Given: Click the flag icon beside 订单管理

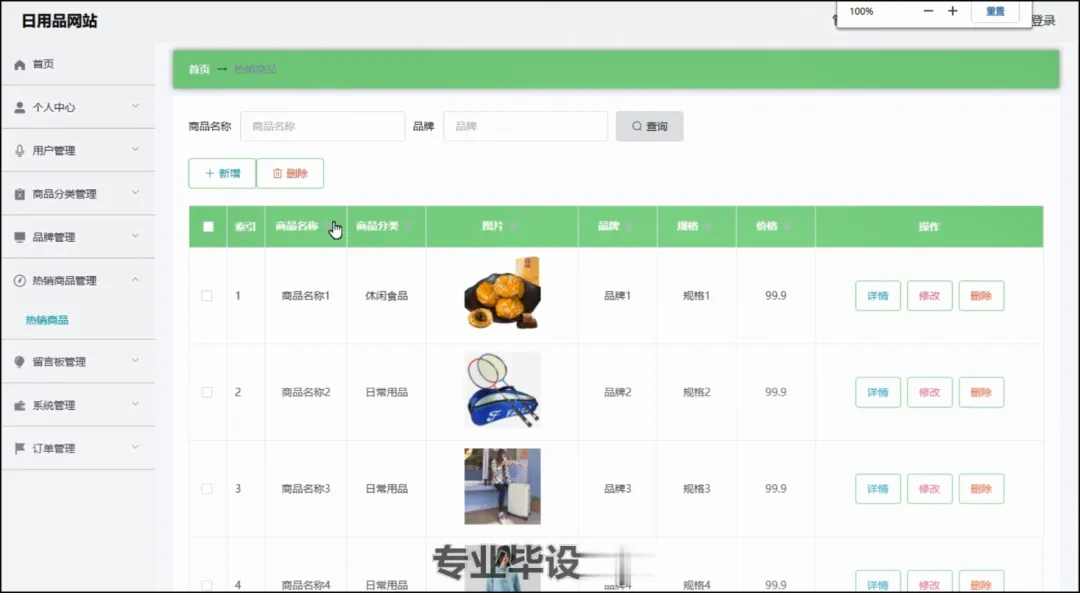Looking at the screenshot, I should [19, 448].
